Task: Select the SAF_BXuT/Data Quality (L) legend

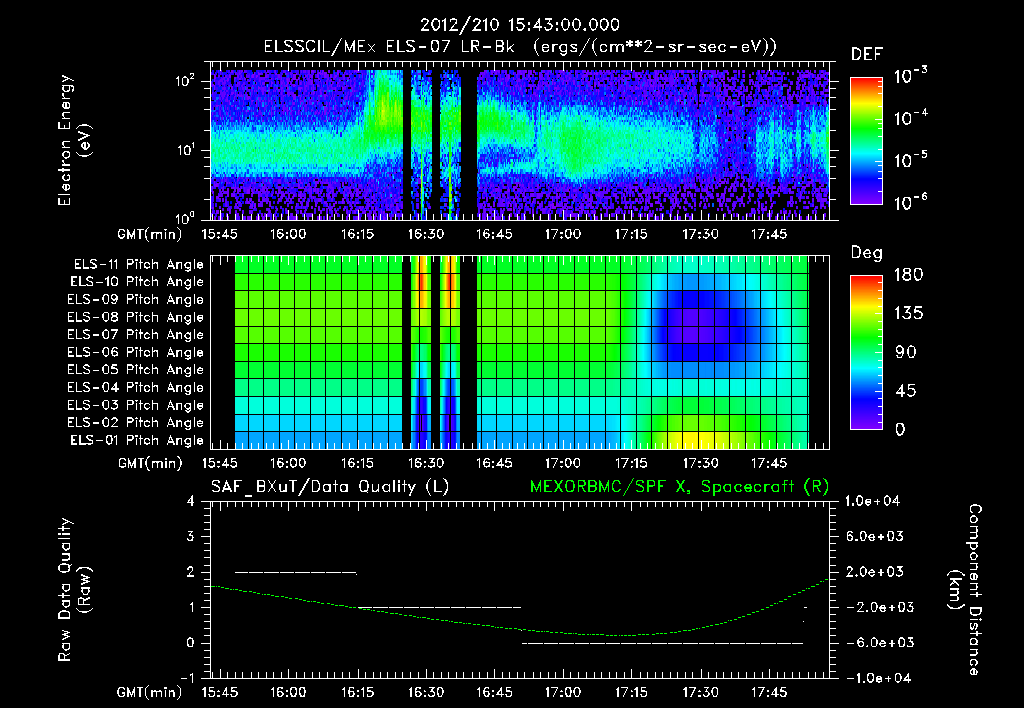Action: coord(330,487)
